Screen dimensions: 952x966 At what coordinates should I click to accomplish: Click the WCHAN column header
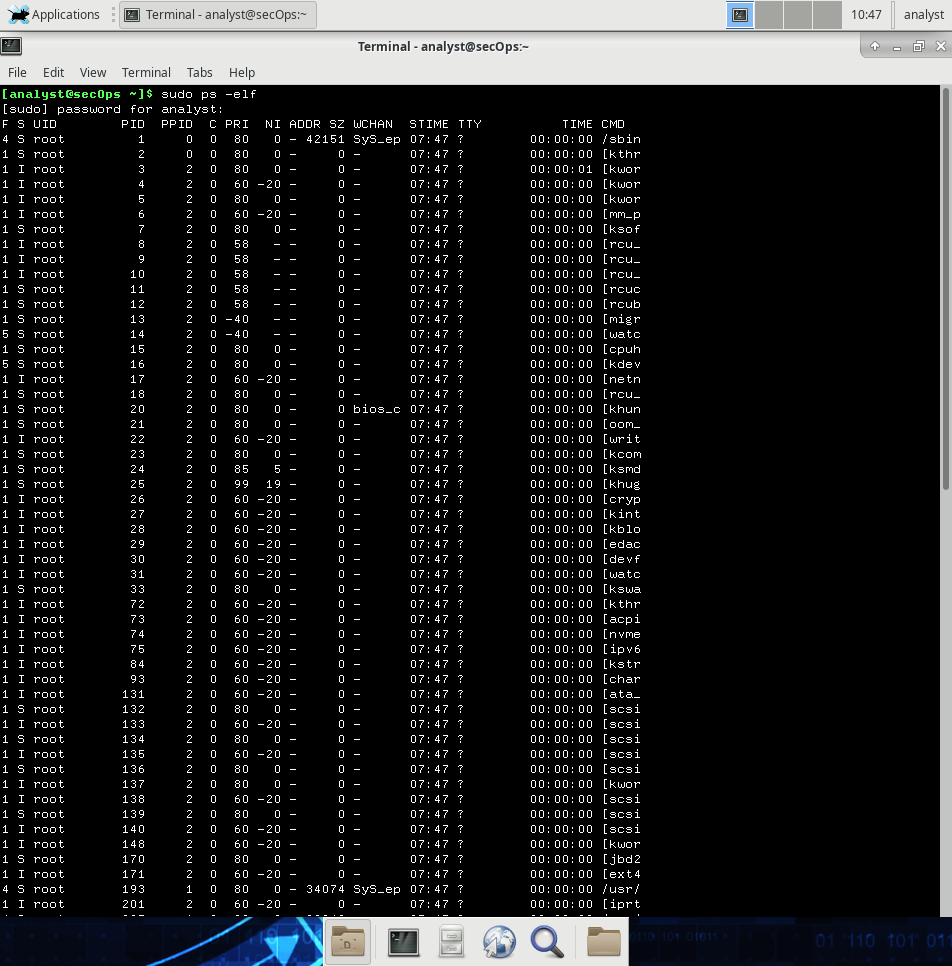[x=373, y=124]
